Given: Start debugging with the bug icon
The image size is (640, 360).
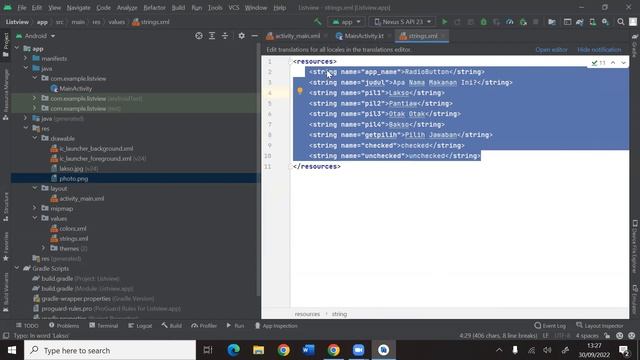Looking at the screenshot, I should [x=484, y=22].
